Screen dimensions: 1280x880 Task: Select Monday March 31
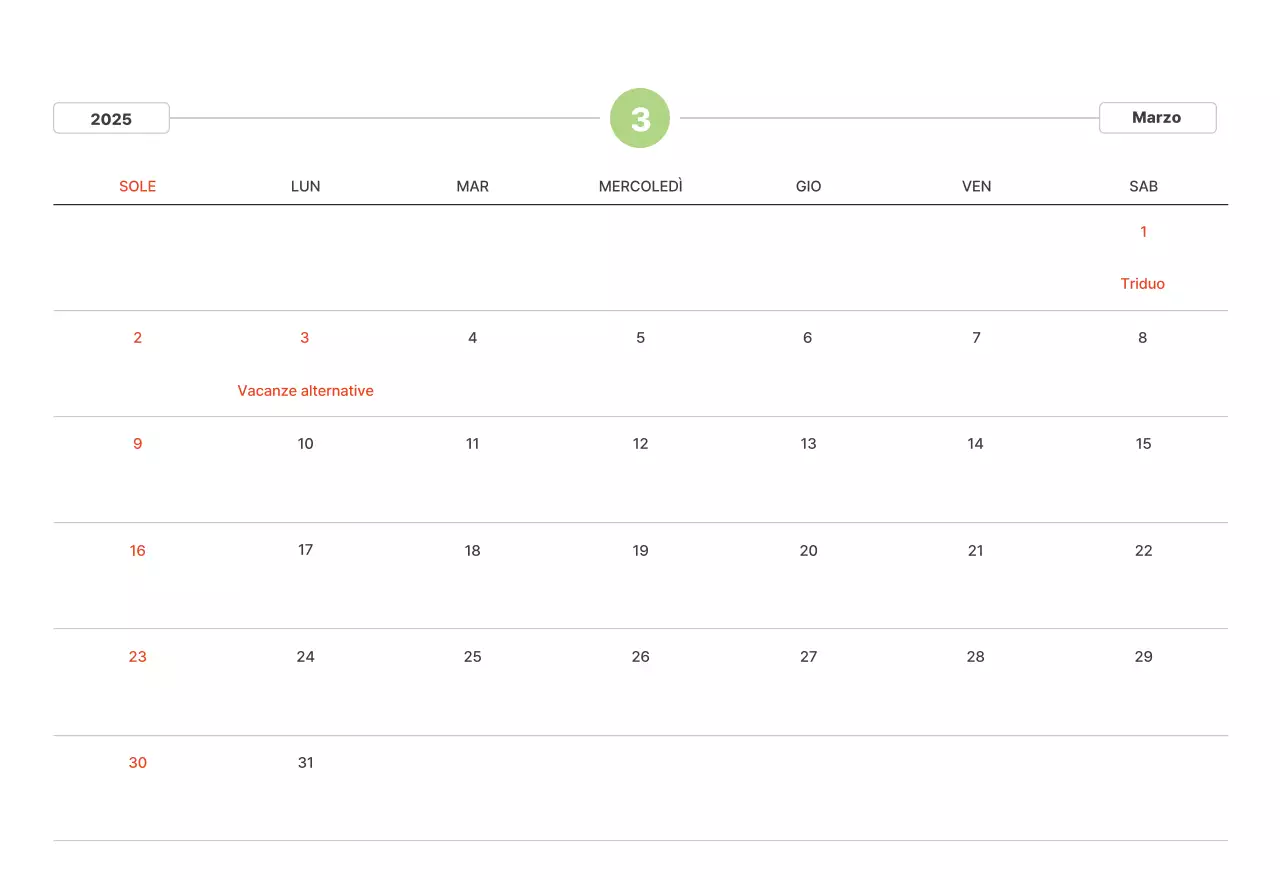pos(305,763)
